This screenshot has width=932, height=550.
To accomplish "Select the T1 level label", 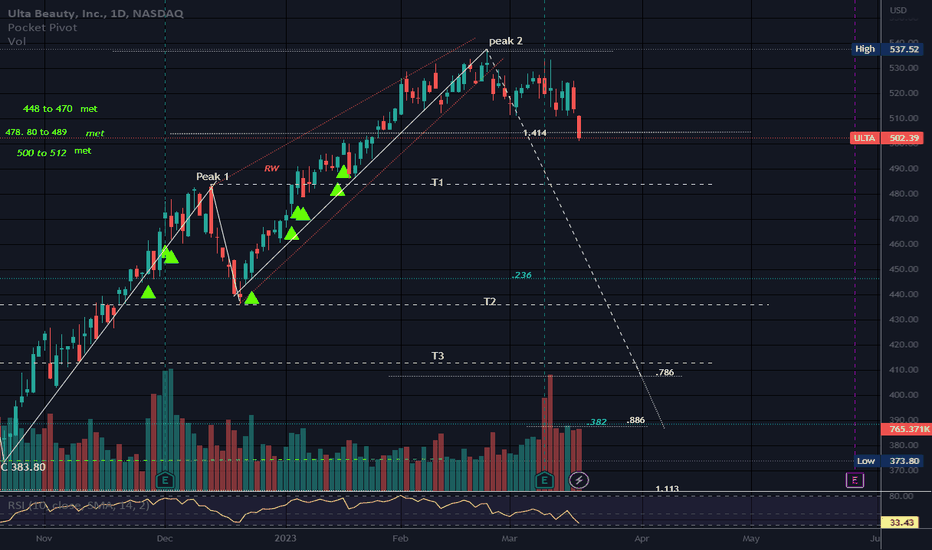I will pos(437,183).
